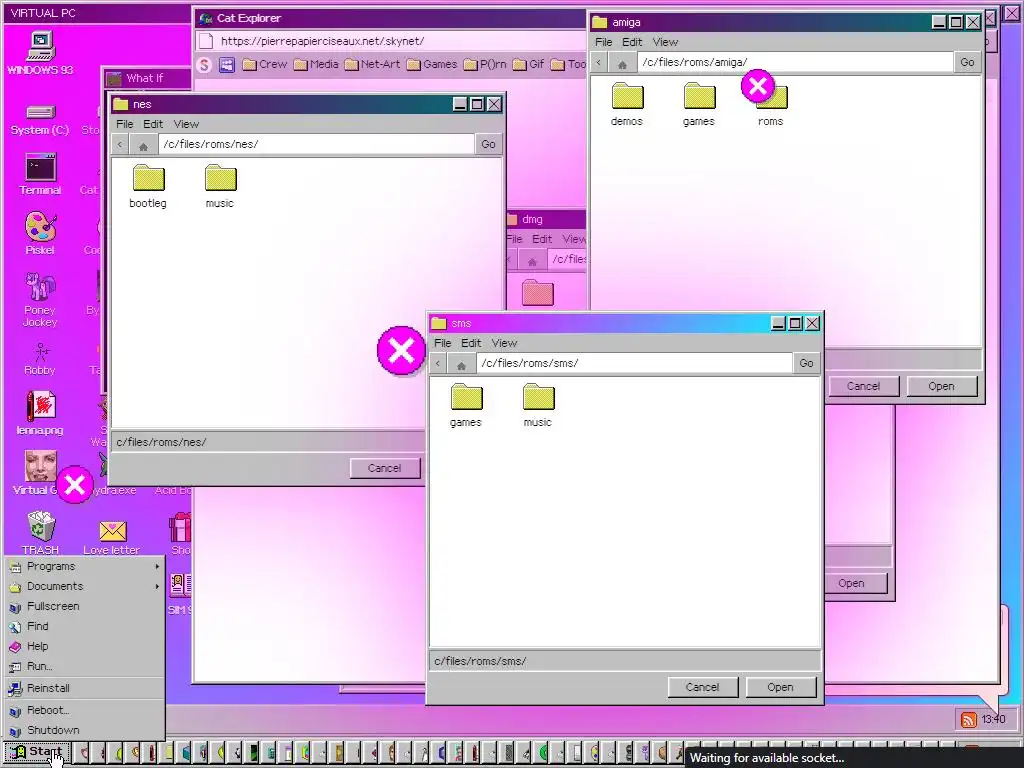Open games folder in amiga window
The height and width of the screenshot is (768, 1024).
699,104
